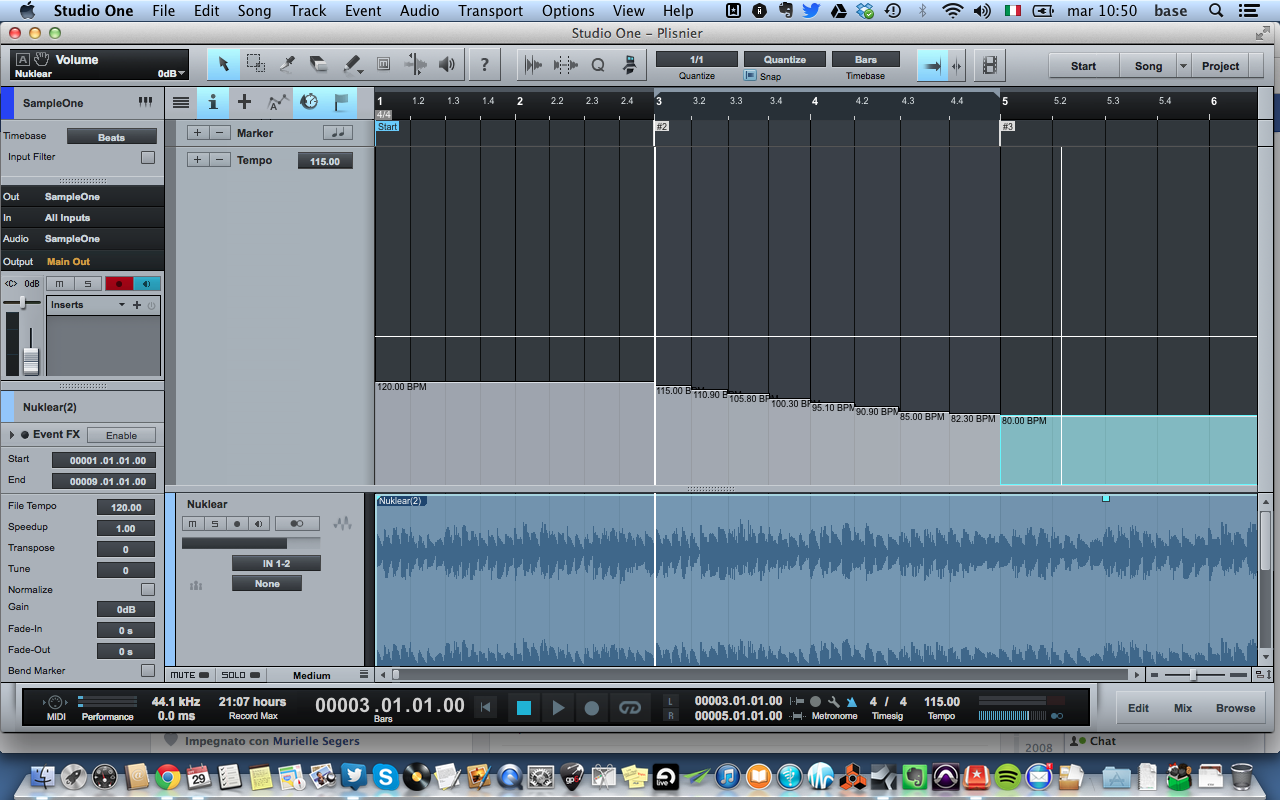Add tracks with the plus icon

click(244, 102)
